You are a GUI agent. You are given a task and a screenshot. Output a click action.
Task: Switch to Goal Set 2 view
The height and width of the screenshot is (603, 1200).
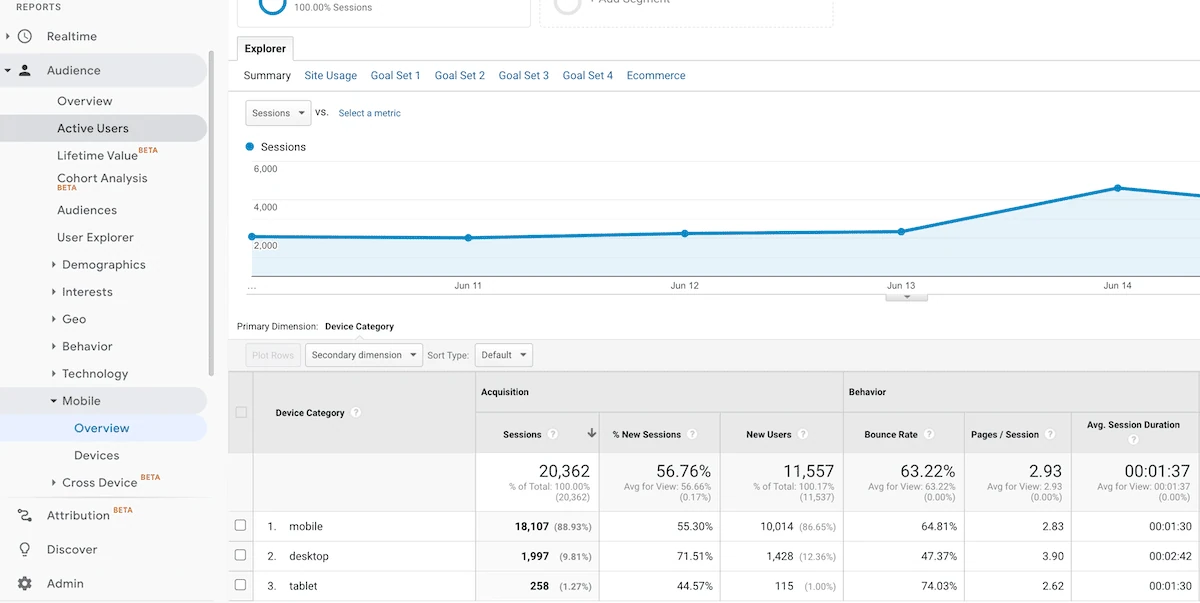tap(460, 76)
